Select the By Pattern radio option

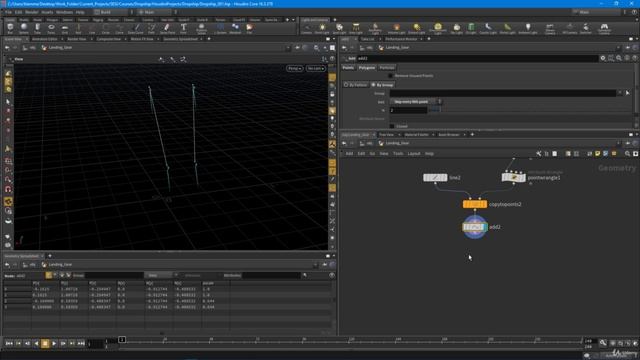tap(356, 85)
